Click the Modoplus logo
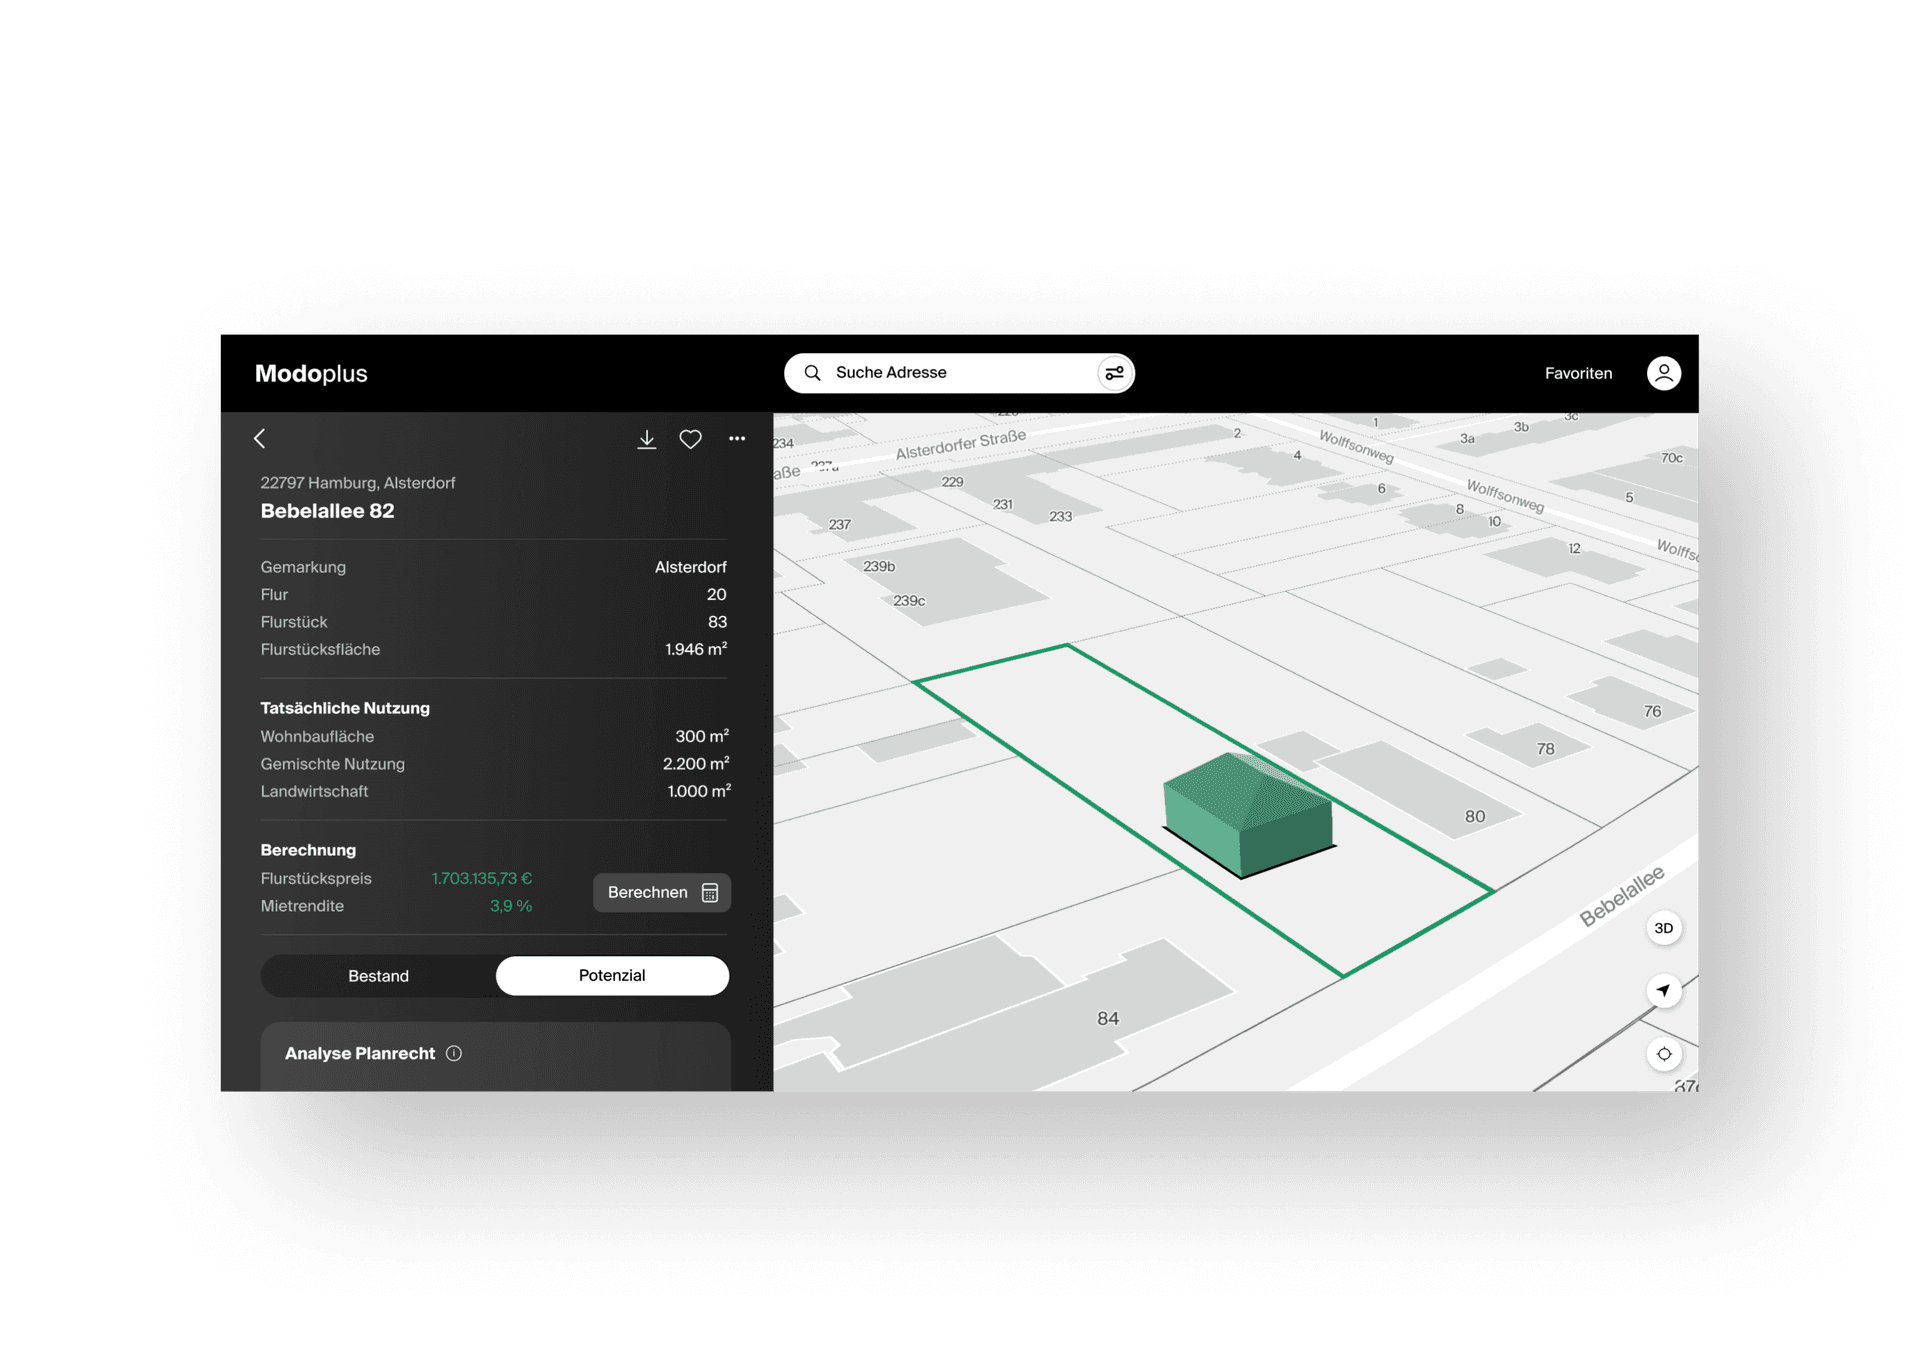Image resolution: width=1920 pixels, height=1356 pixels. [x=311, y=373]
